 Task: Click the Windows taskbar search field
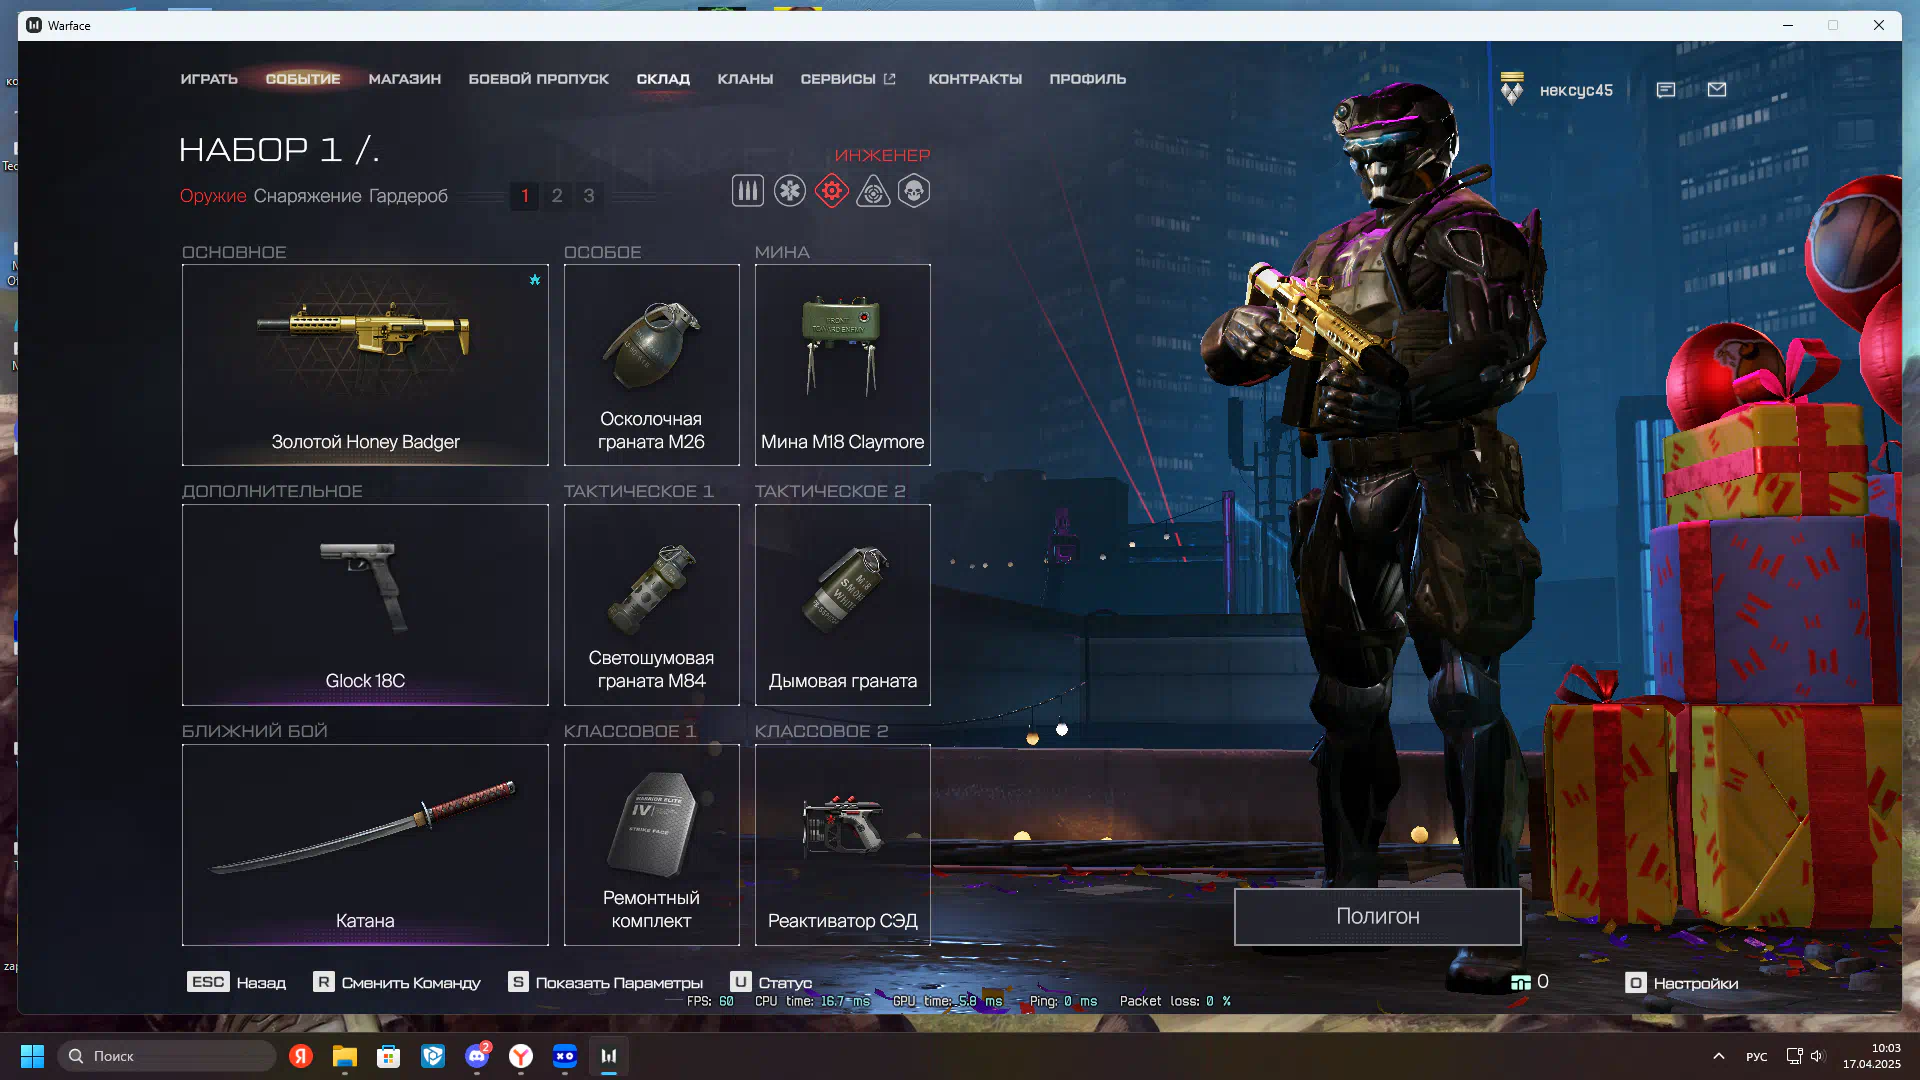167,1056
